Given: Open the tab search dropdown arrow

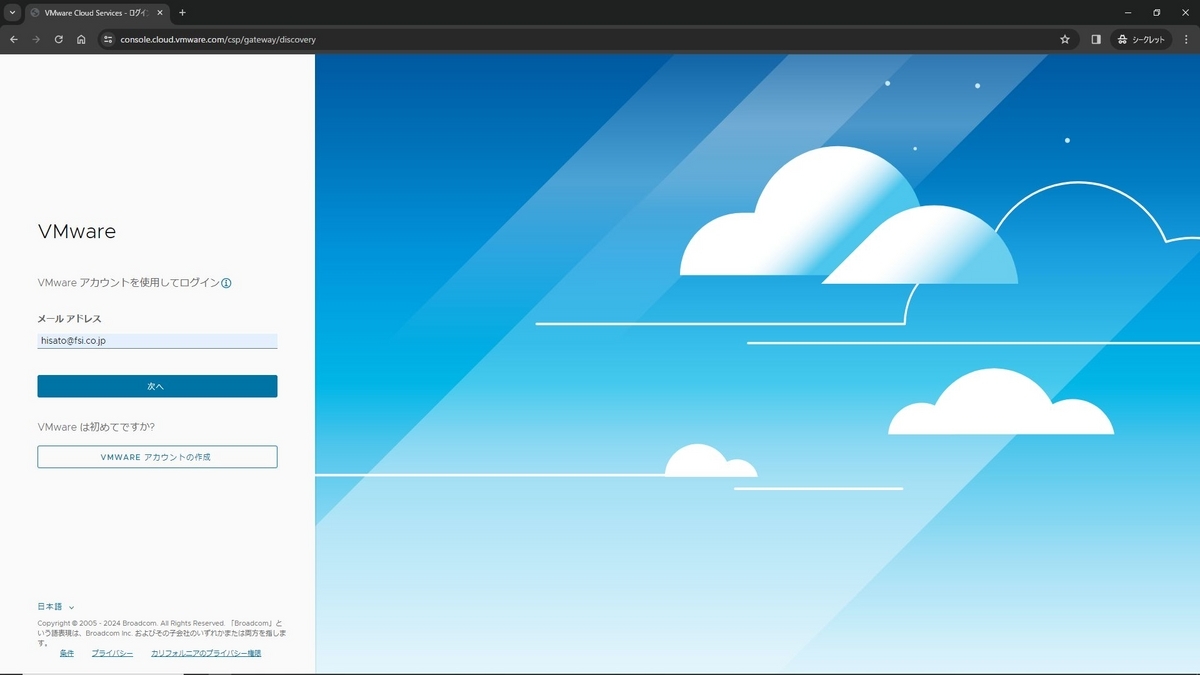Looking at the screenshot, I should (11, 13).
